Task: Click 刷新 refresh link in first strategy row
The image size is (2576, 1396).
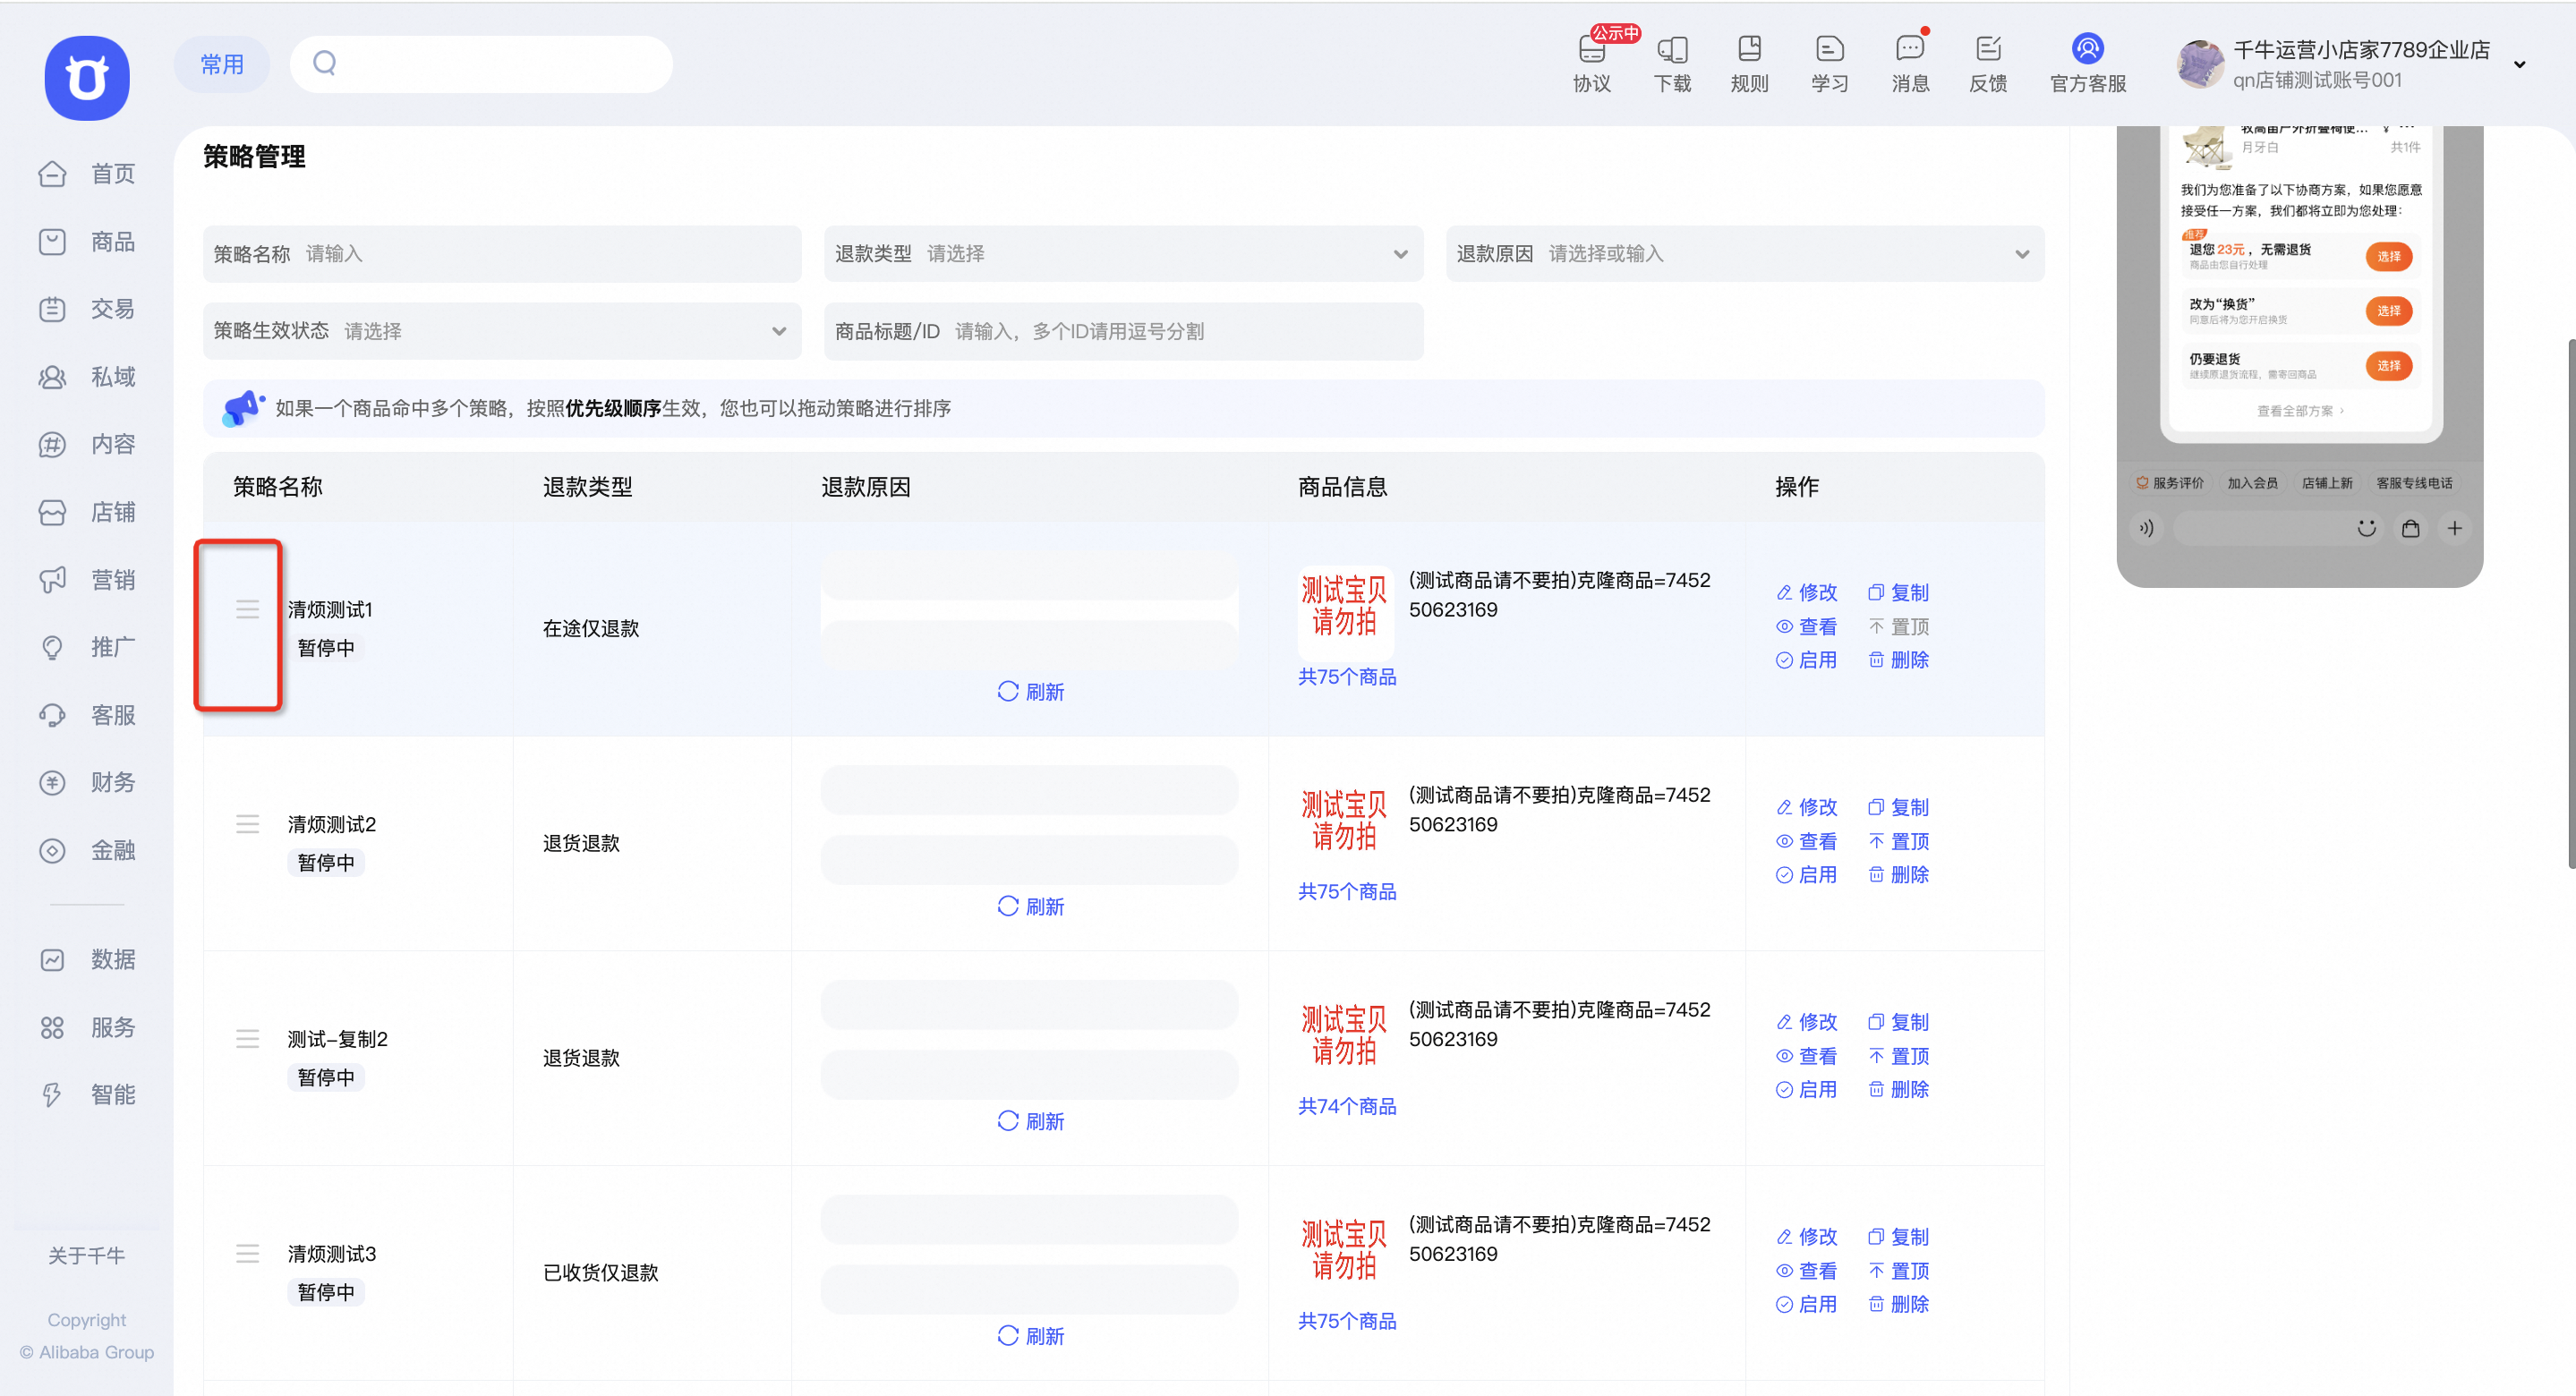Action: pyautogui.click(x=1031, y=690)
